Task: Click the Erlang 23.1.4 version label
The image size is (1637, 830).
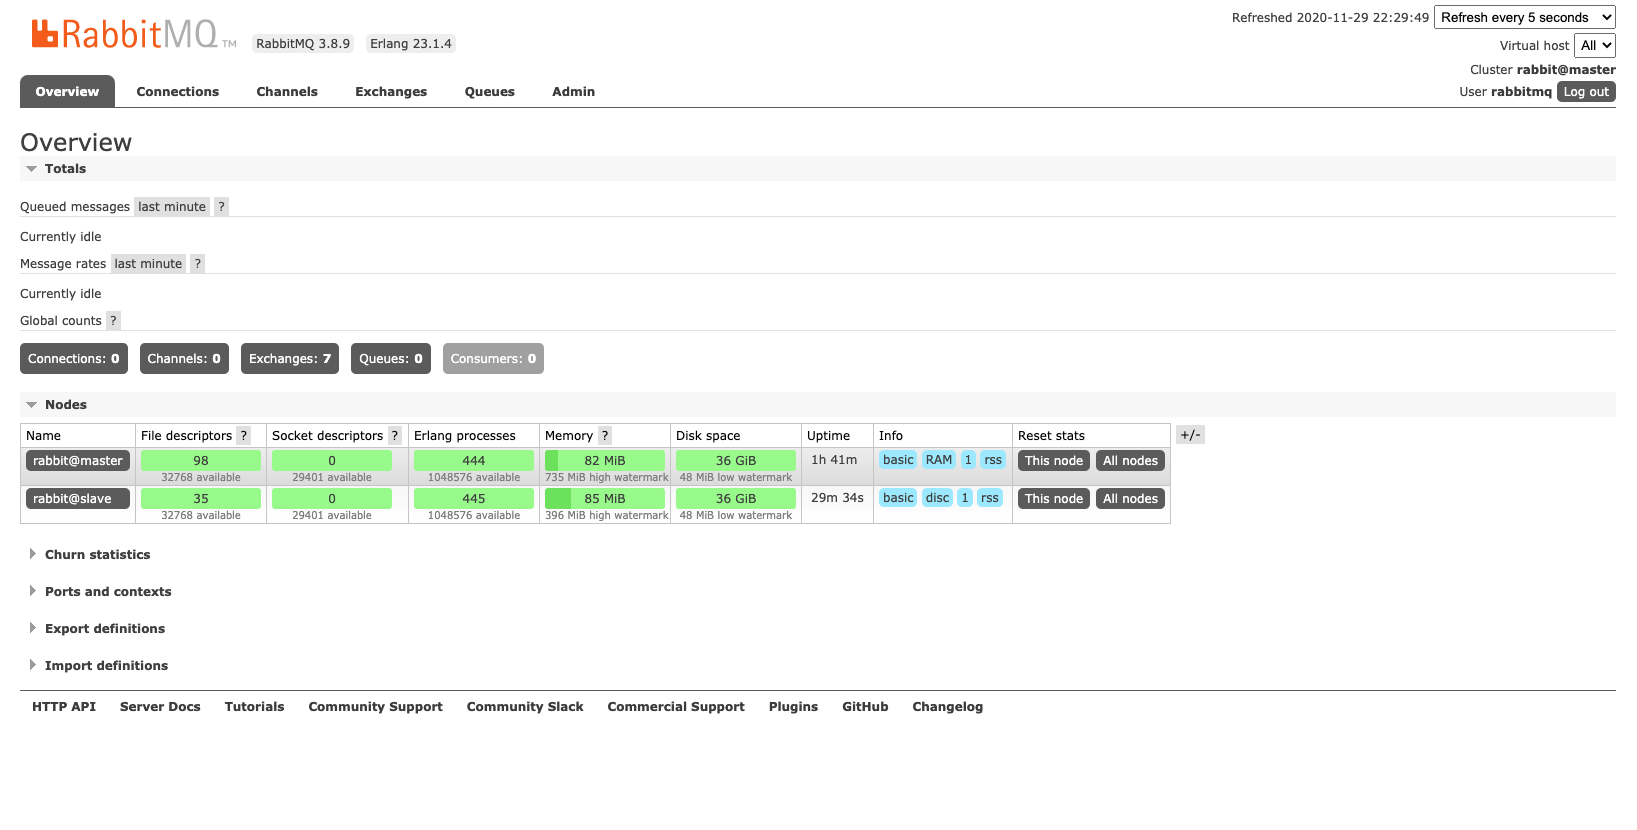Action: click(411, 44)
